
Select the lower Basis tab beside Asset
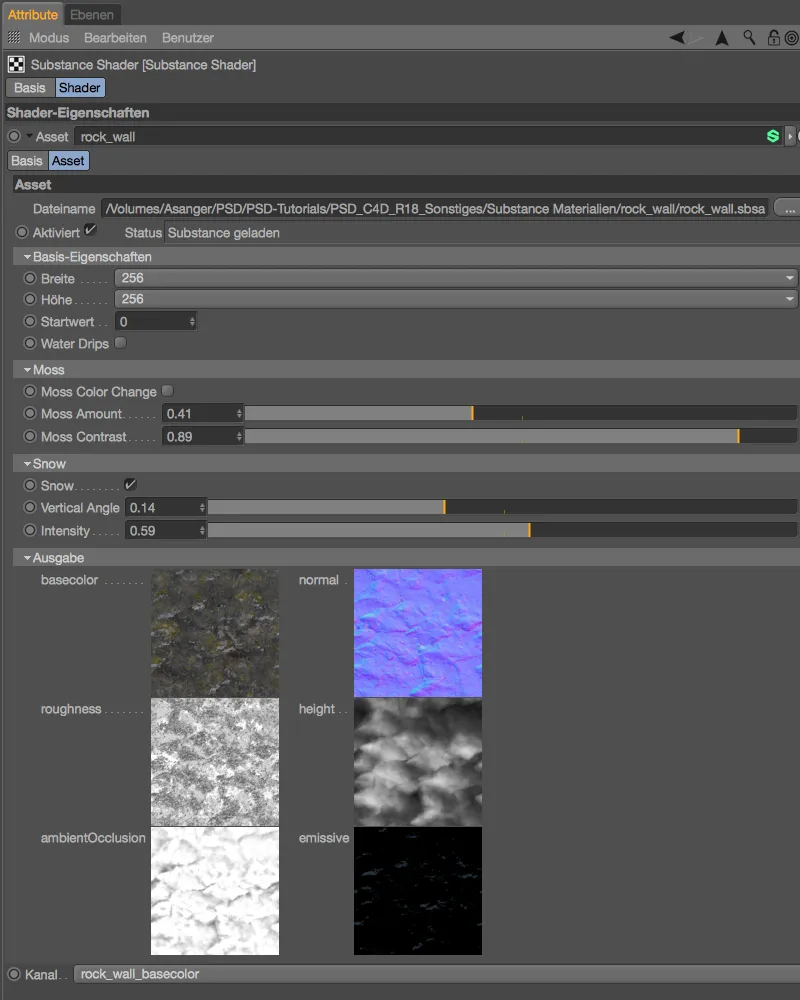(27, 161)
